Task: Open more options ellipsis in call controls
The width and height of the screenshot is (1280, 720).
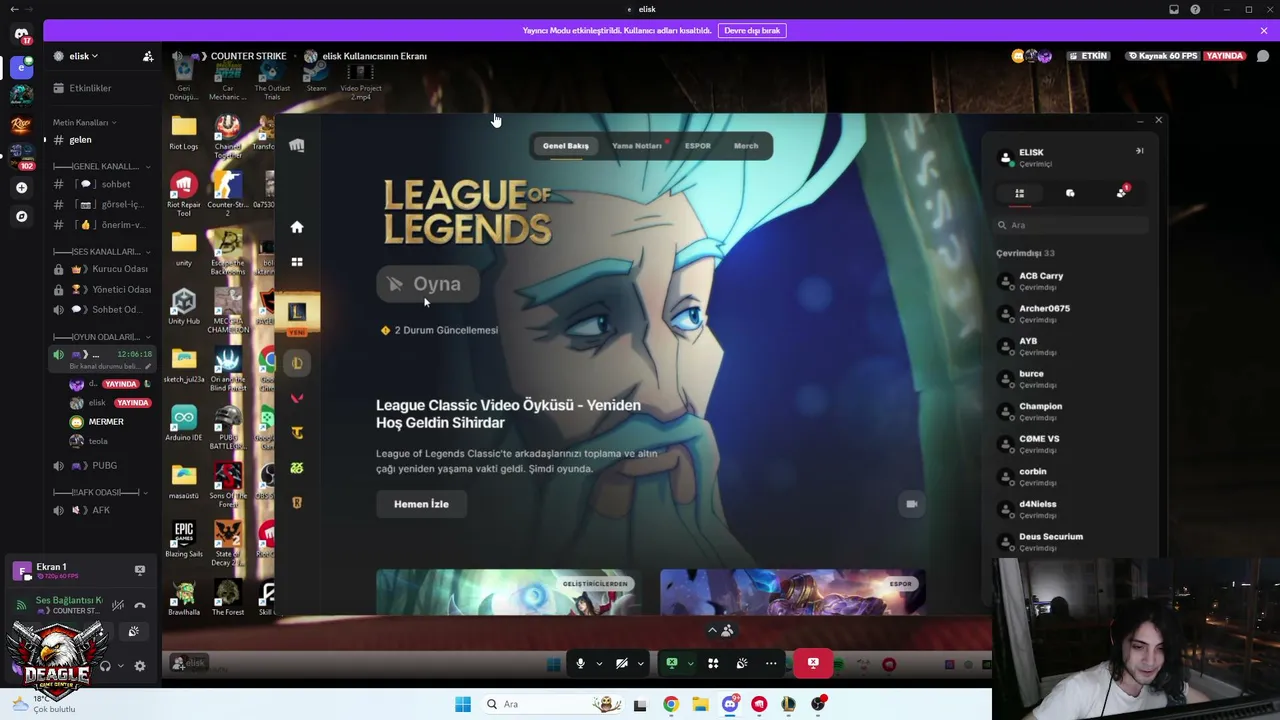Action: coord(771,663)
